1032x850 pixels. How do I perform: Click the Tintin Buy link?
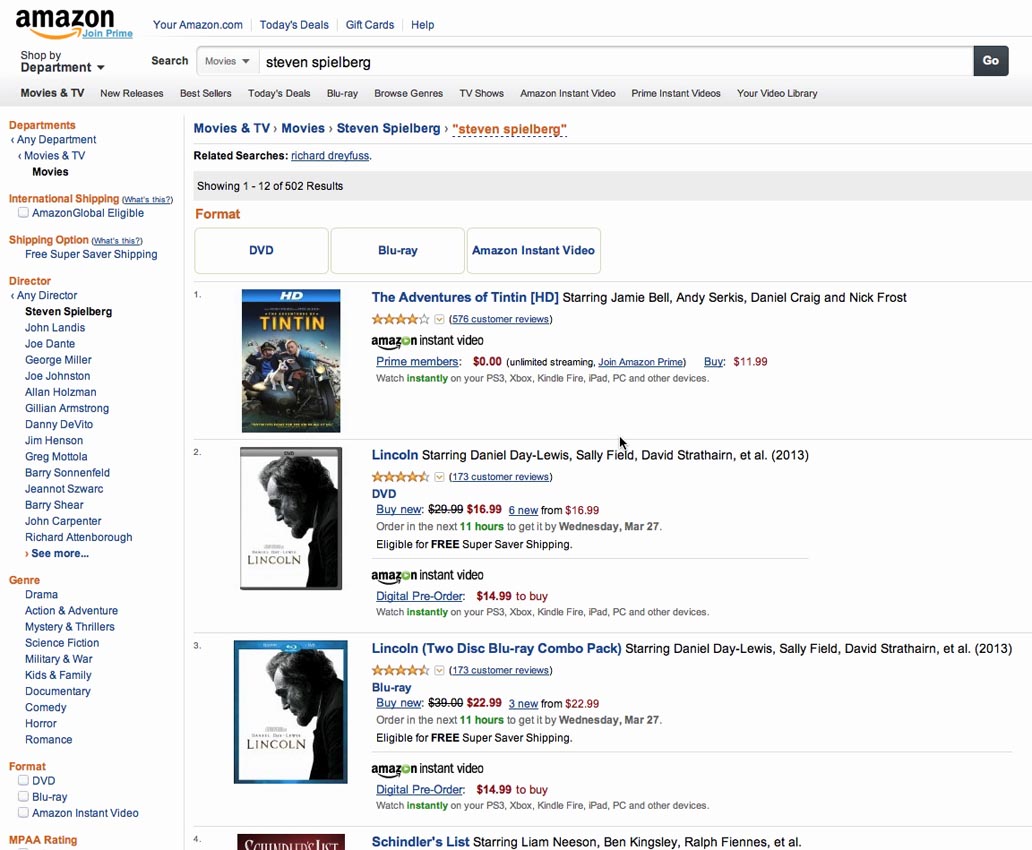(x=713, y=361)
